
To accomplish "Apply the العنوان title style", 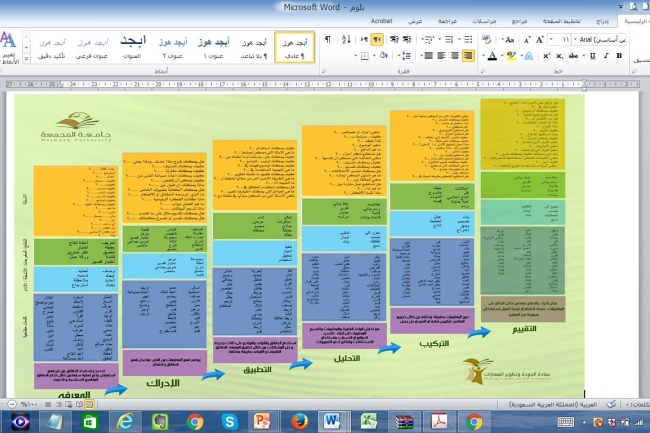I will point(133,48).
